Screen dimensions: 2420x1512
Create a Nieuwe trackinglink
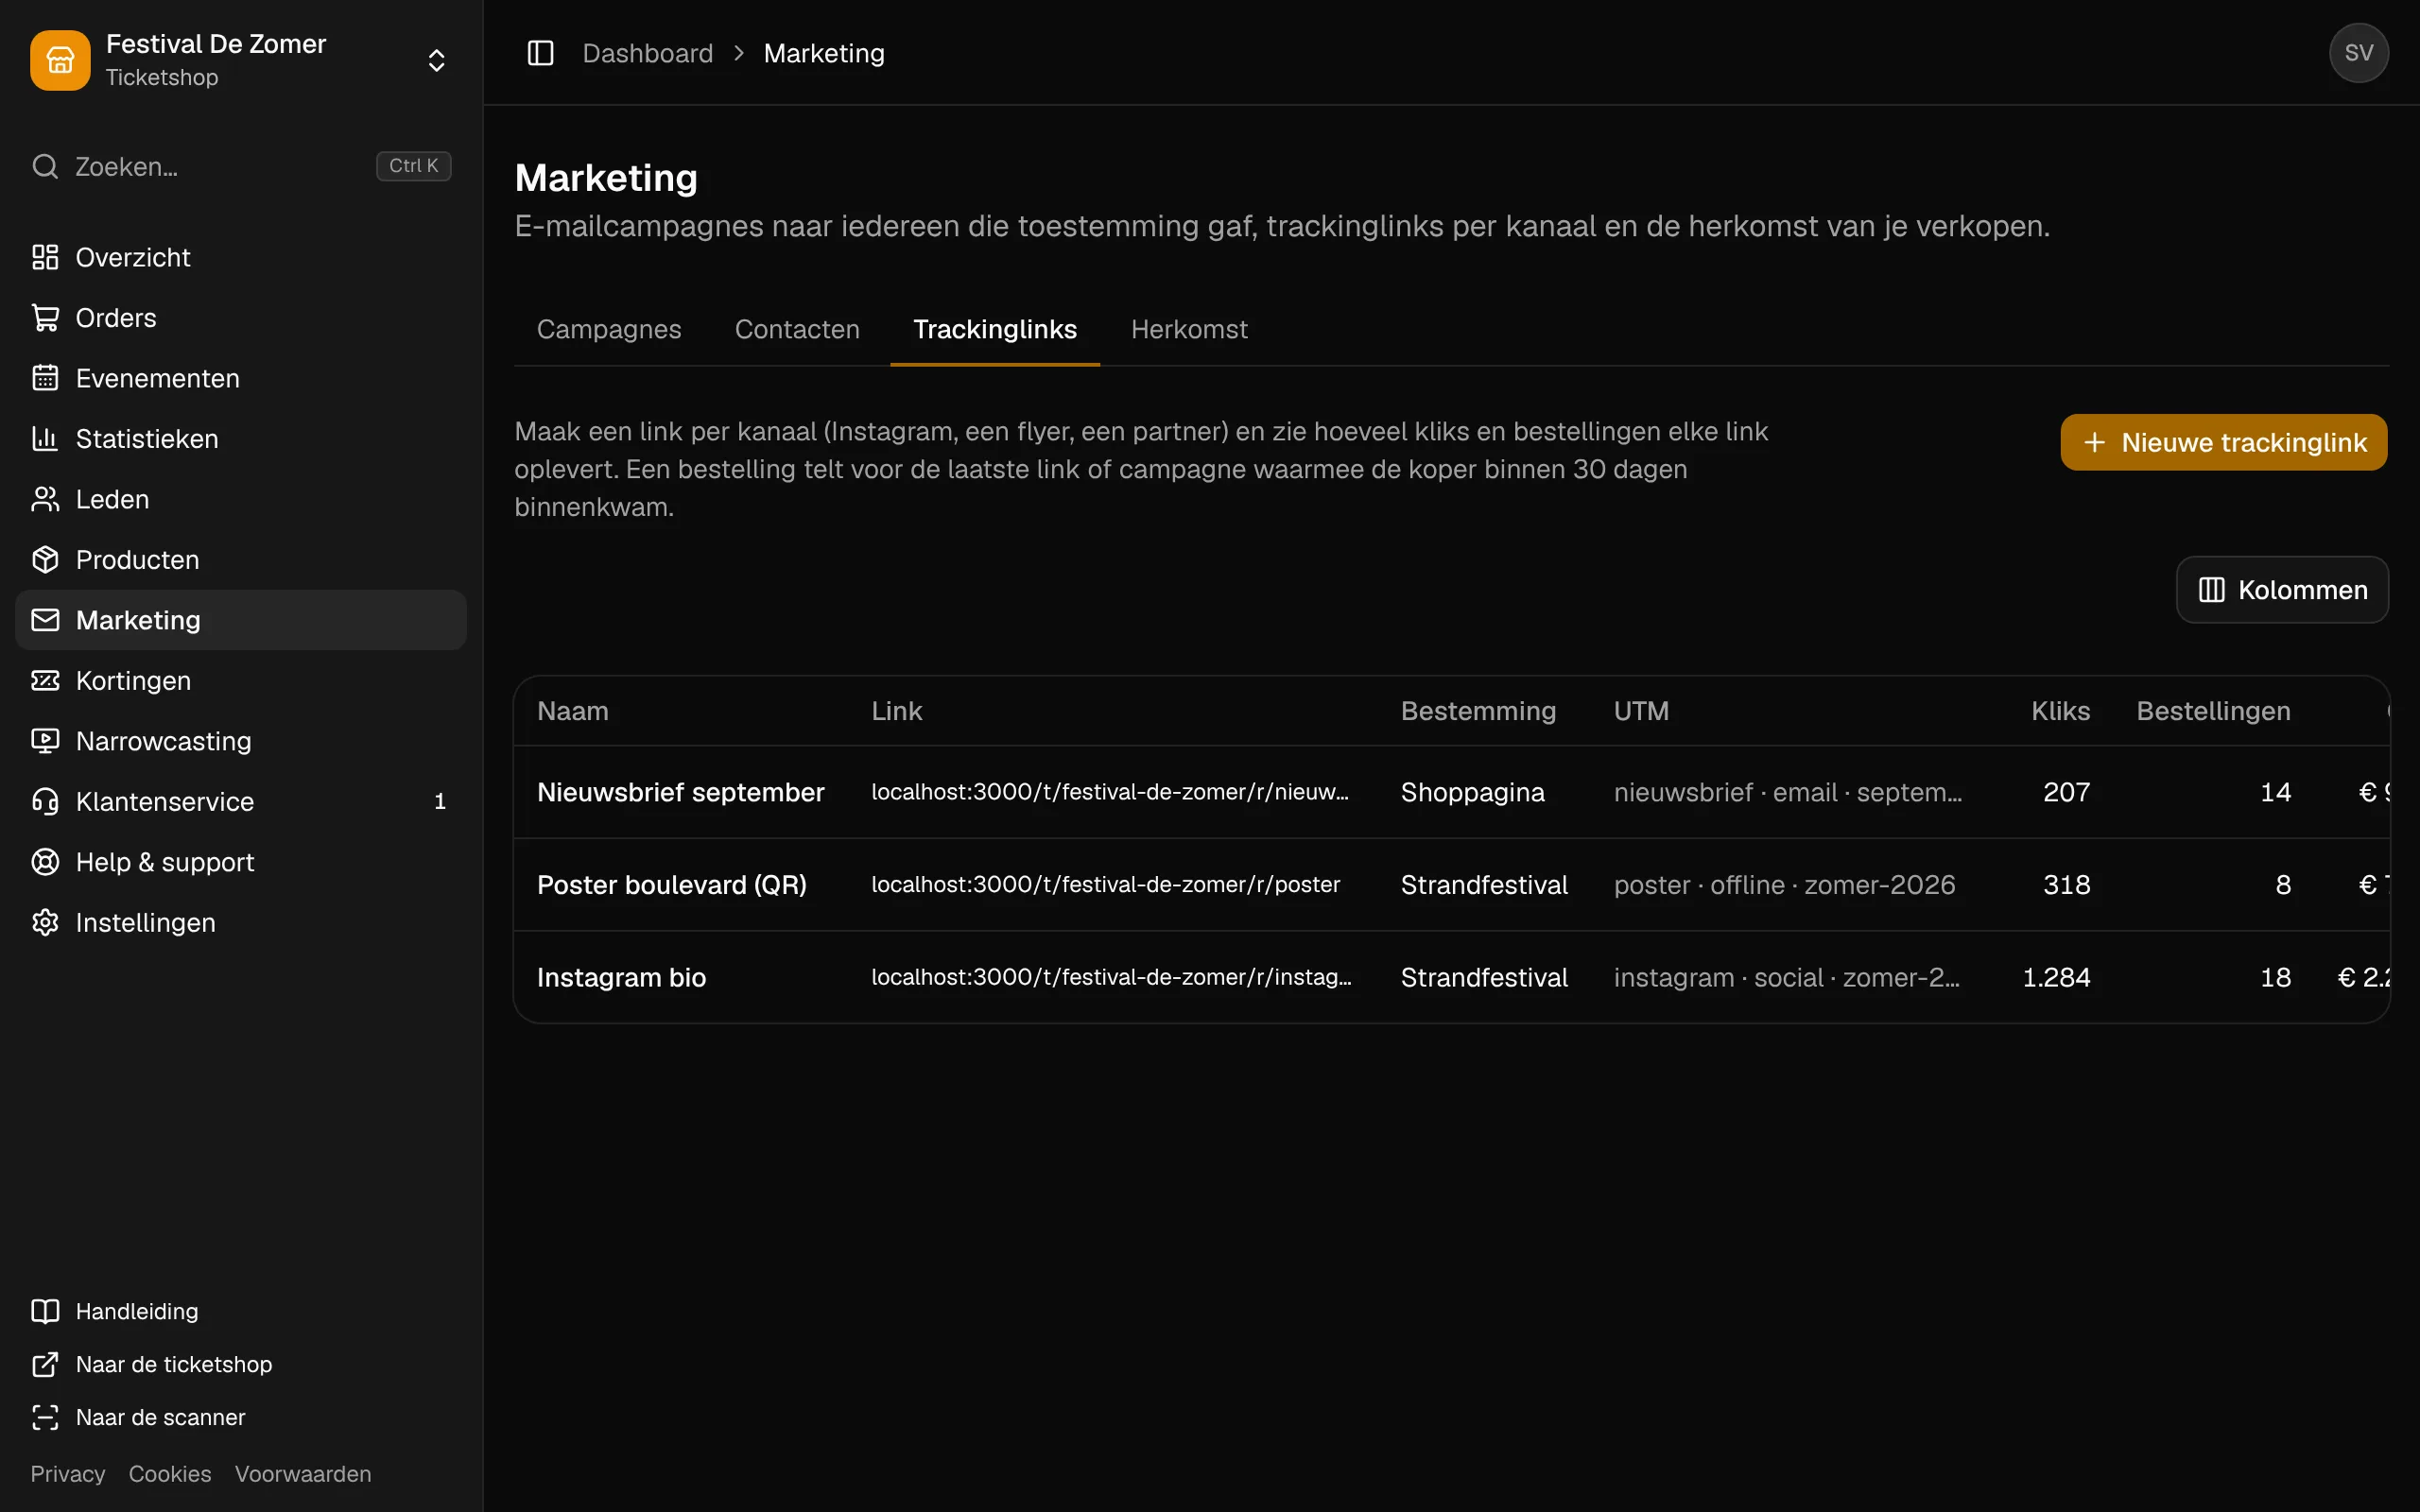click(2224, 442)
